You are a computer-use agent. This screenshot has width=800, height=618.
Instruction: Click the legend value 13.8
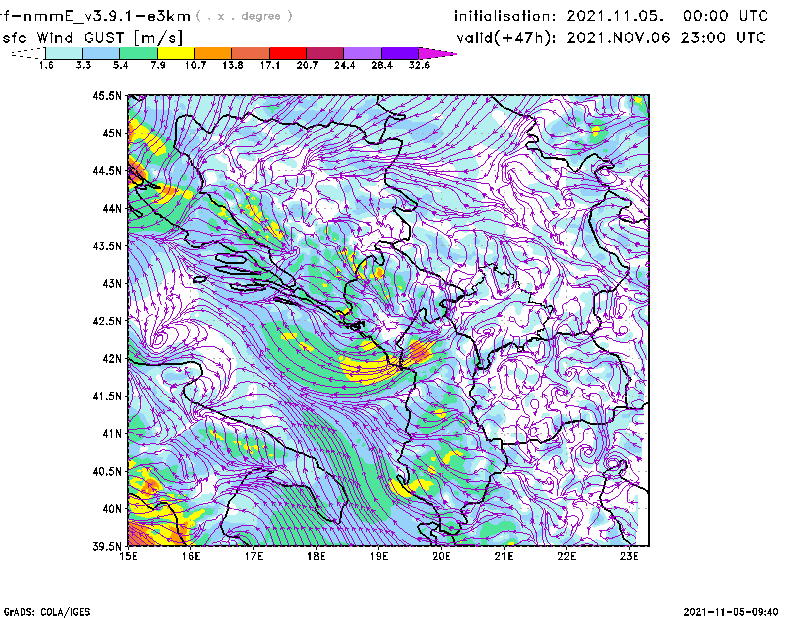click(233, 65)
